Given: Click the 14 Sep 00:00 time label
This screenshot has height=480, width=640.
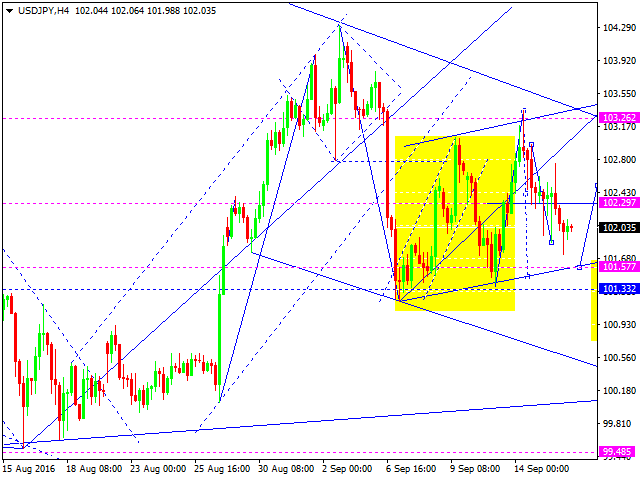Looking at the screenshot, I should coord(542,469).
